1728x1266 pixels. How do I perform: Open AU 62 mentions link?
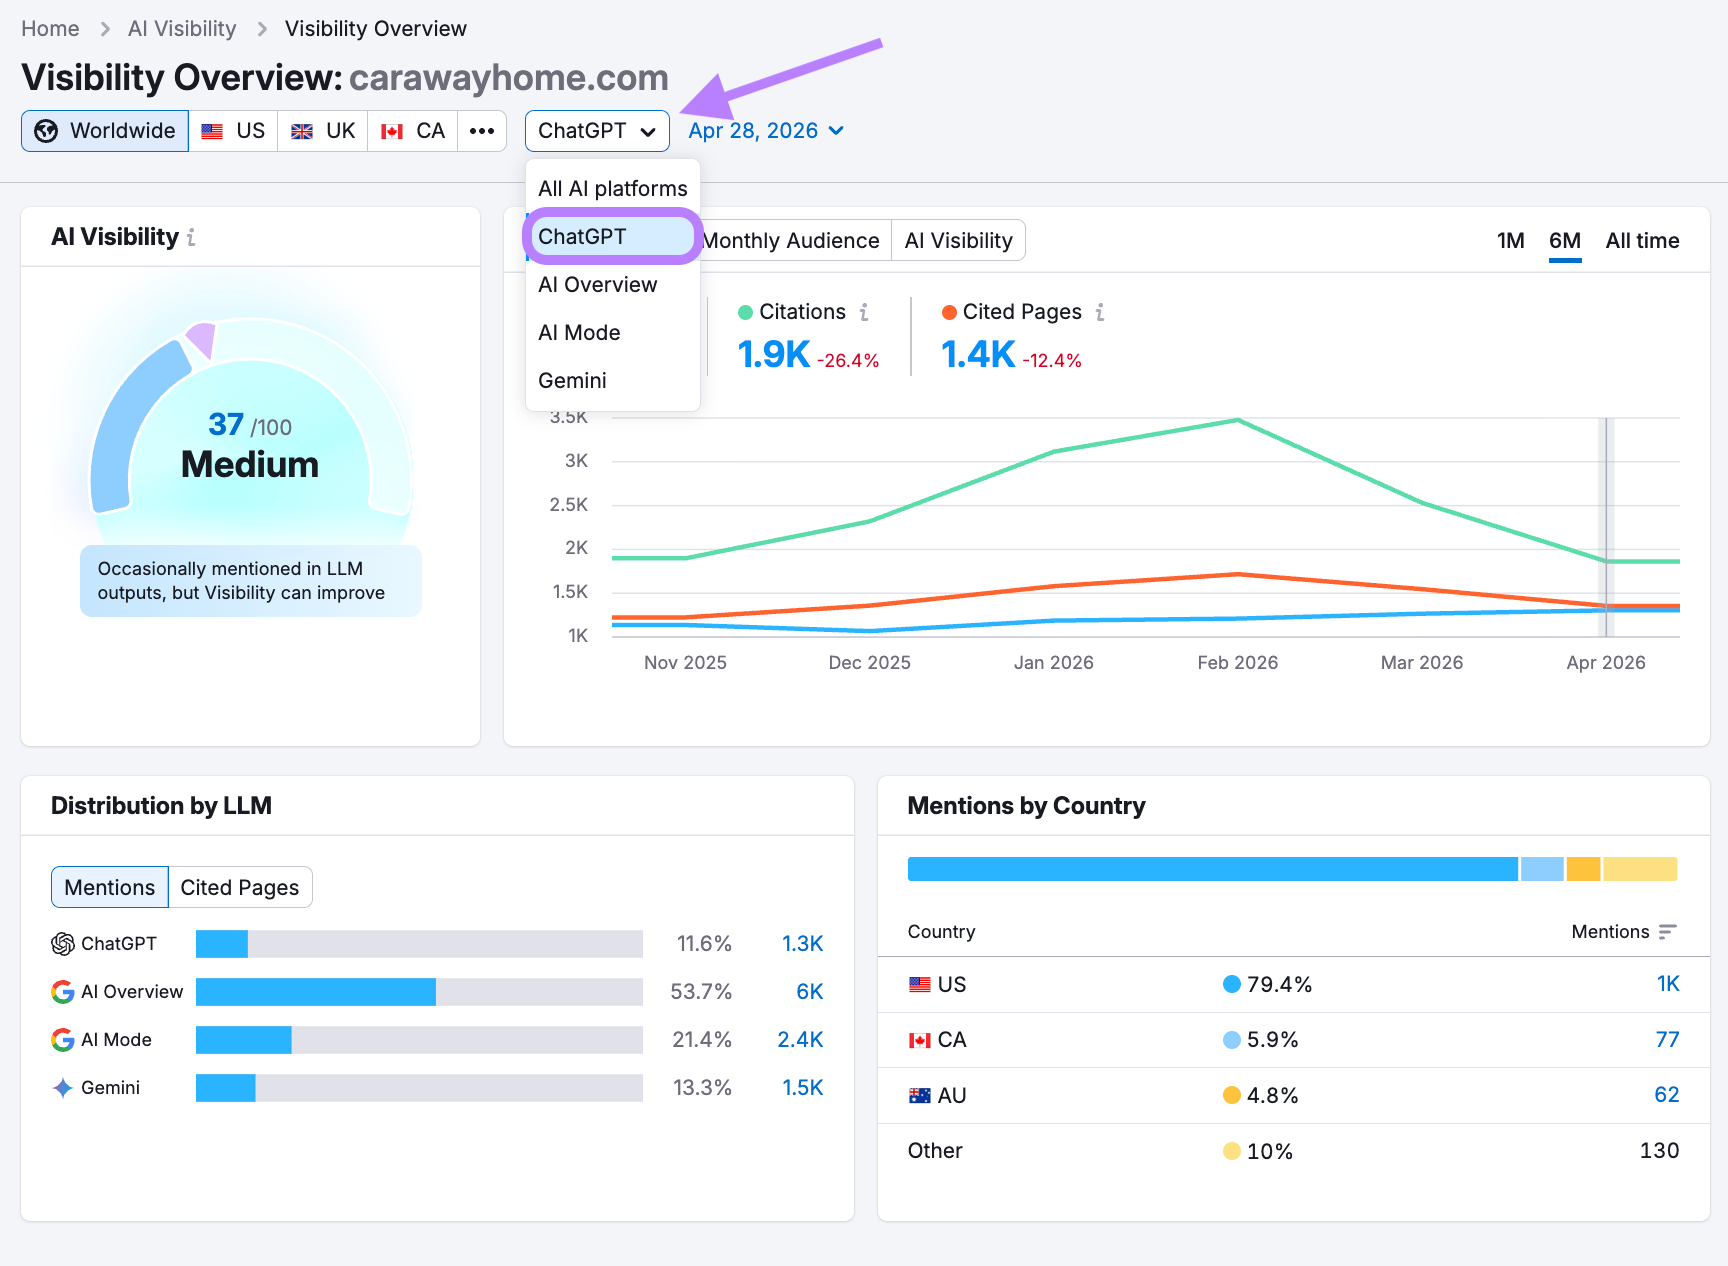(1666, 1096)
